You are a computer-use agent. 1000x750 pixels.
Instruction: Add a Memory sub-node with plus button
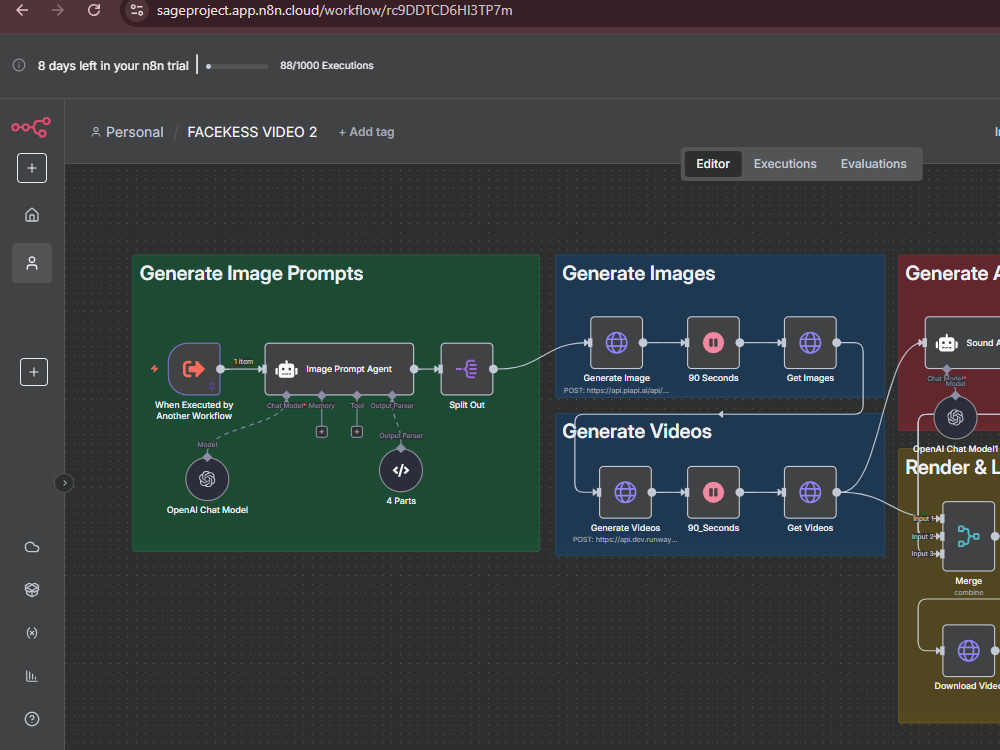(322, 432)
